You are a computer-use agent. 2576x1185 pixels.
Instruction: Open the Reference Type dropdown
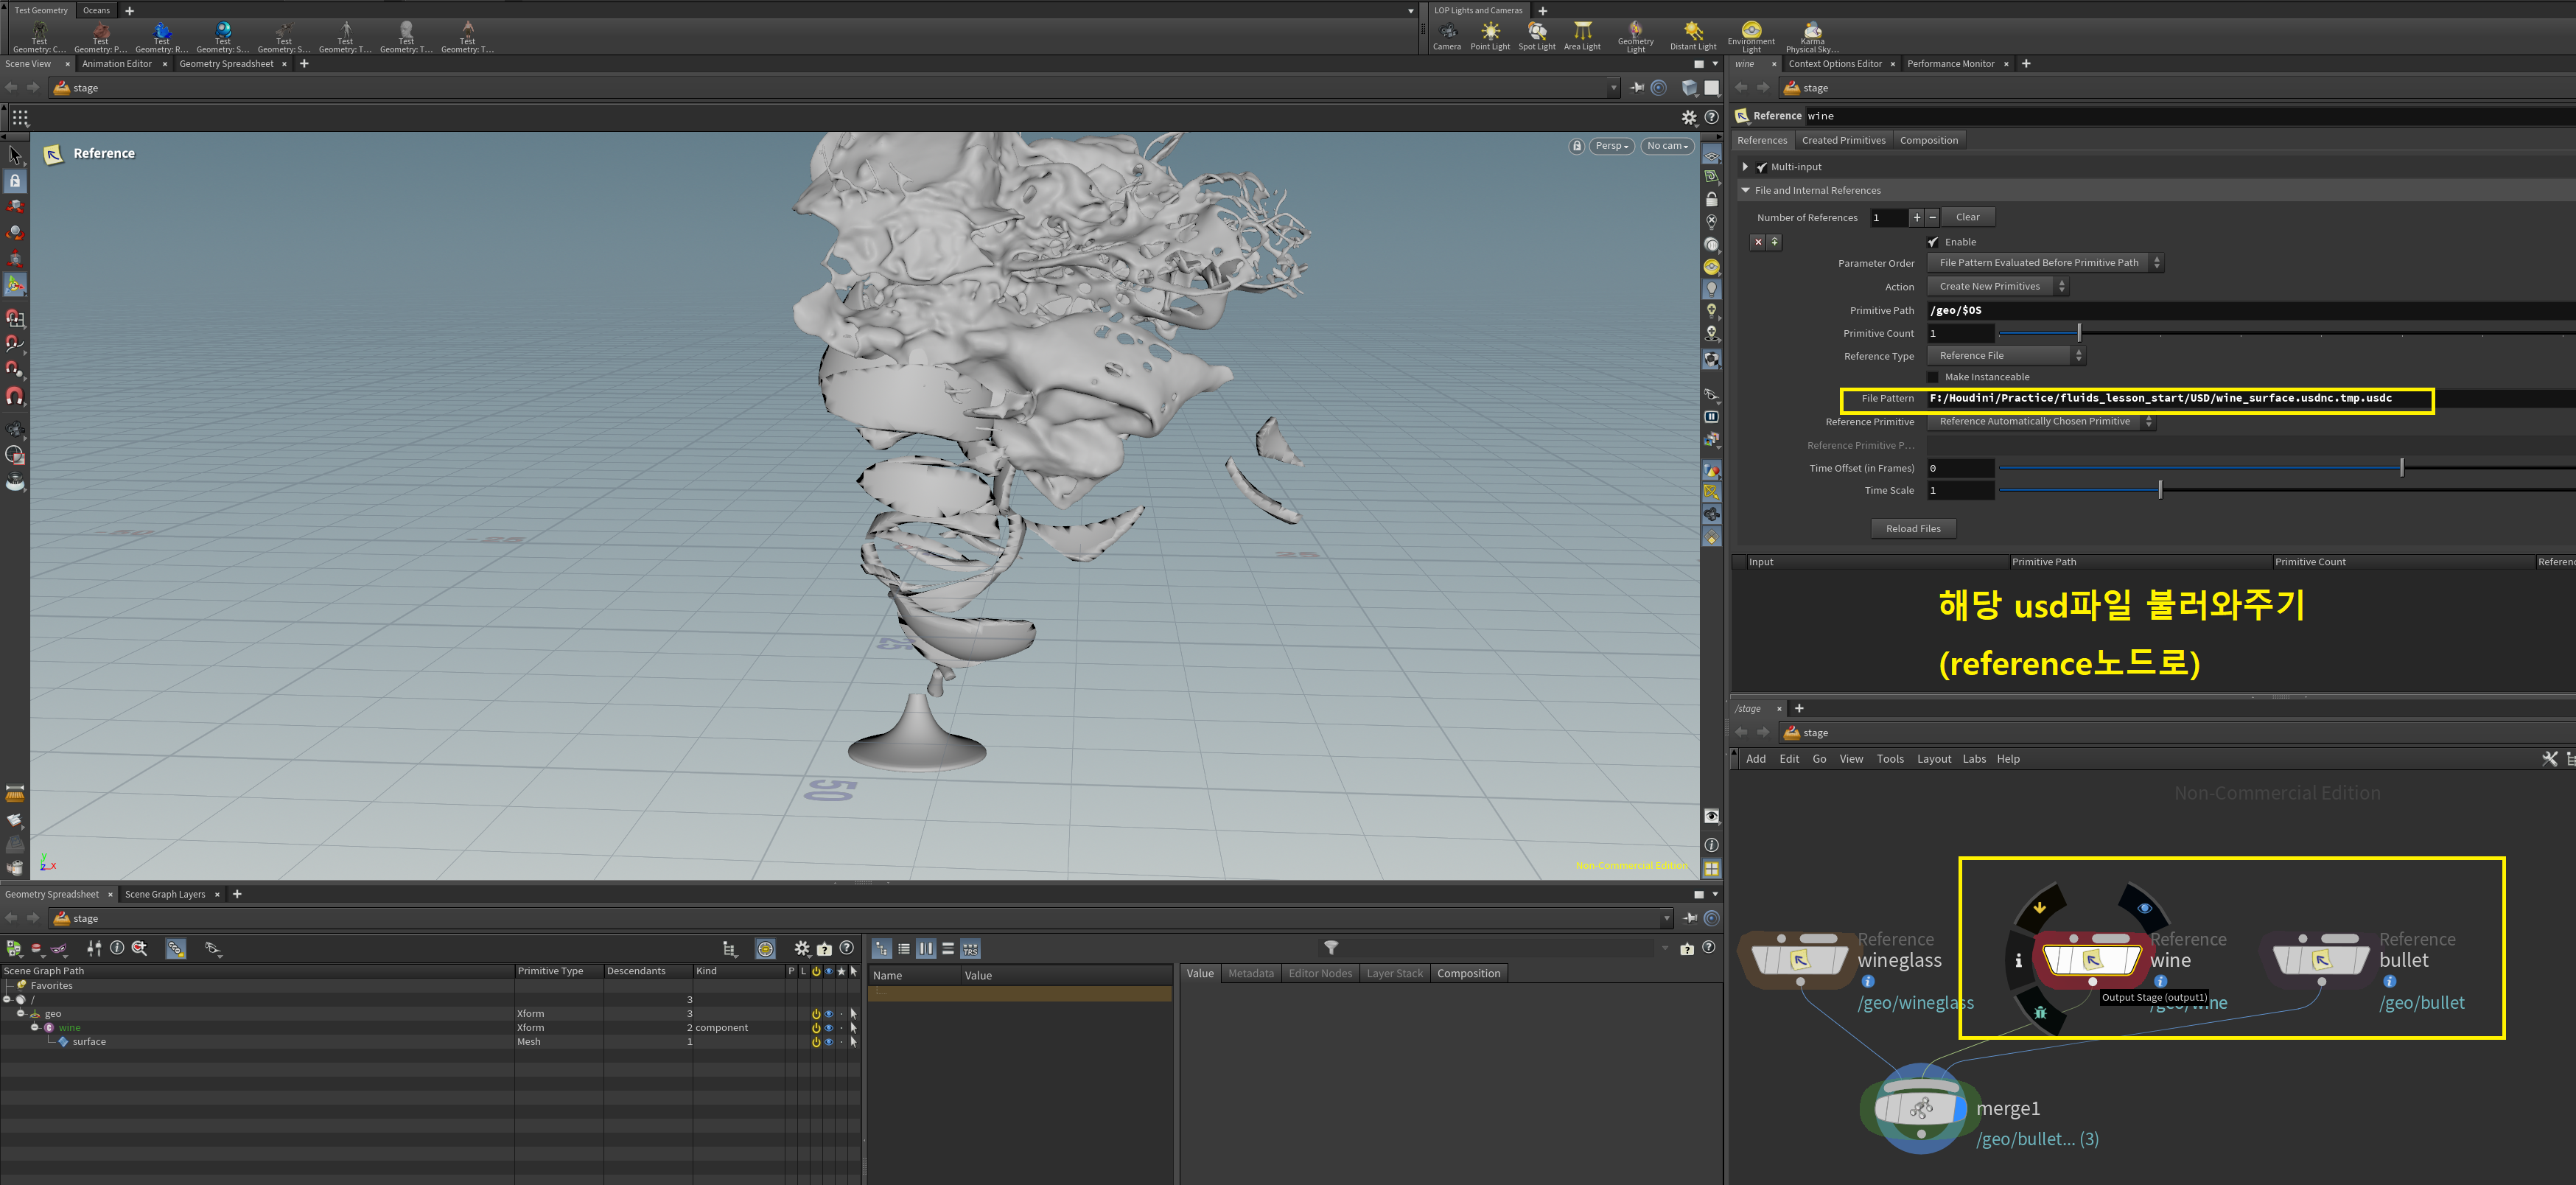point(2004,356)
